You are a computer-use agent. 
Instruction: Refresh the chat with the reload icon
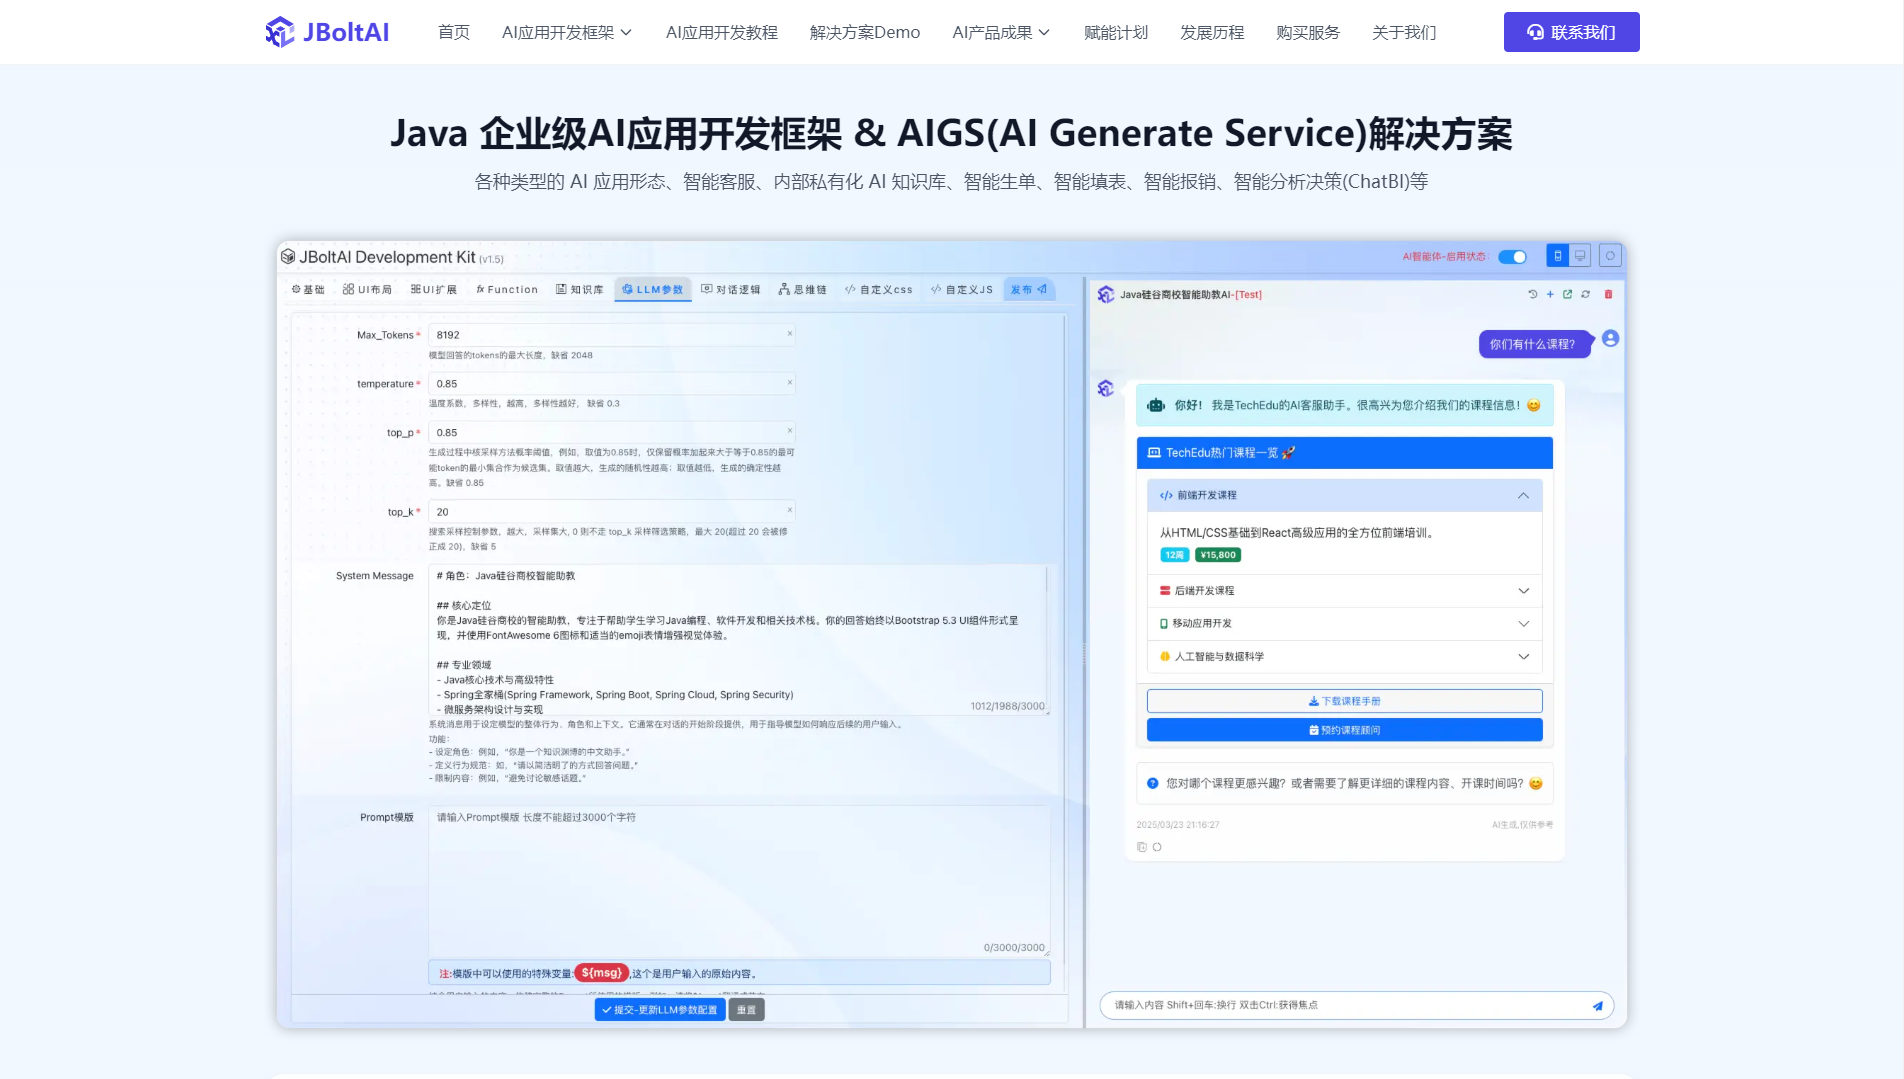pyautogui.click(x=1585, y=294)
